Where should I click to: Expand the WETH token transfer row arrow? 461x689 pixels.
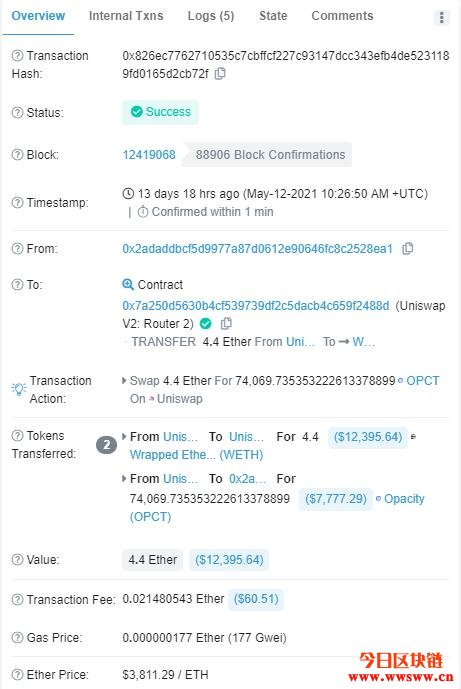pyautogui.click(x=124, y=436)
